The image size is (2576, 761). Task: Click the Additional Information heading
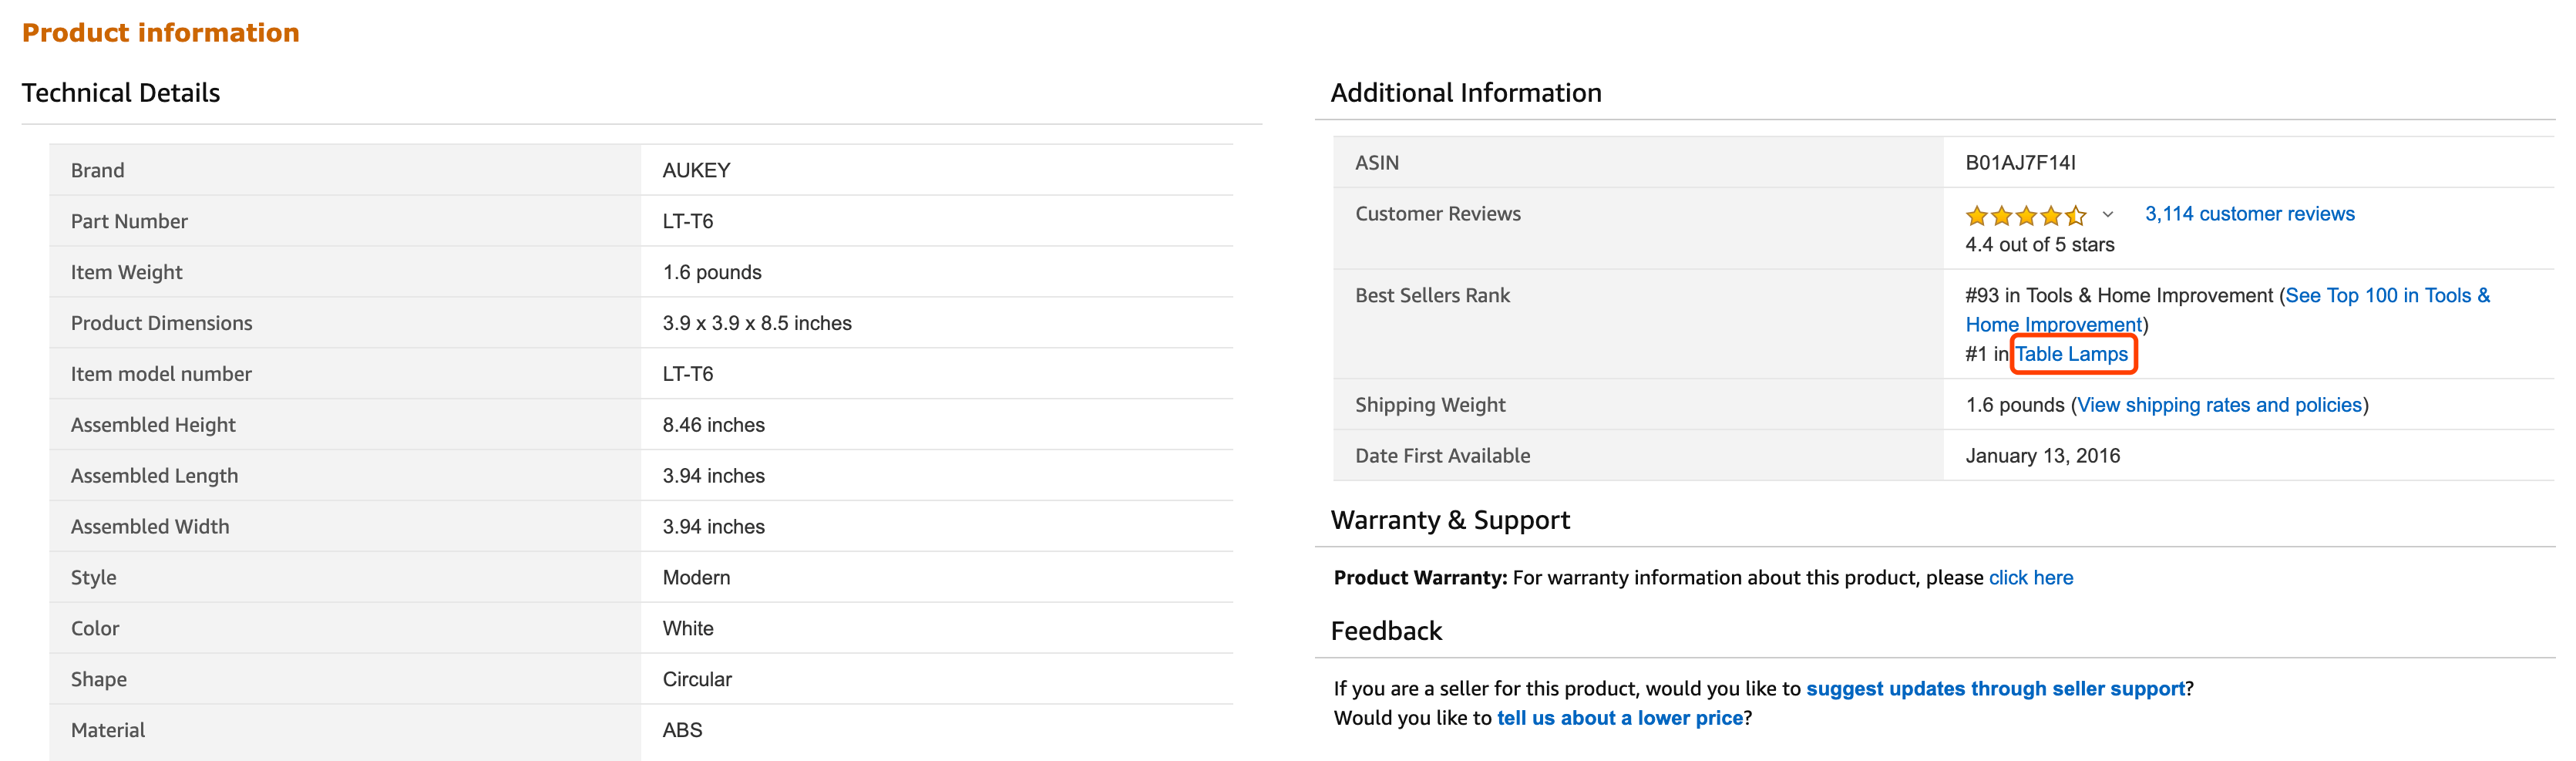point(1465,93)
